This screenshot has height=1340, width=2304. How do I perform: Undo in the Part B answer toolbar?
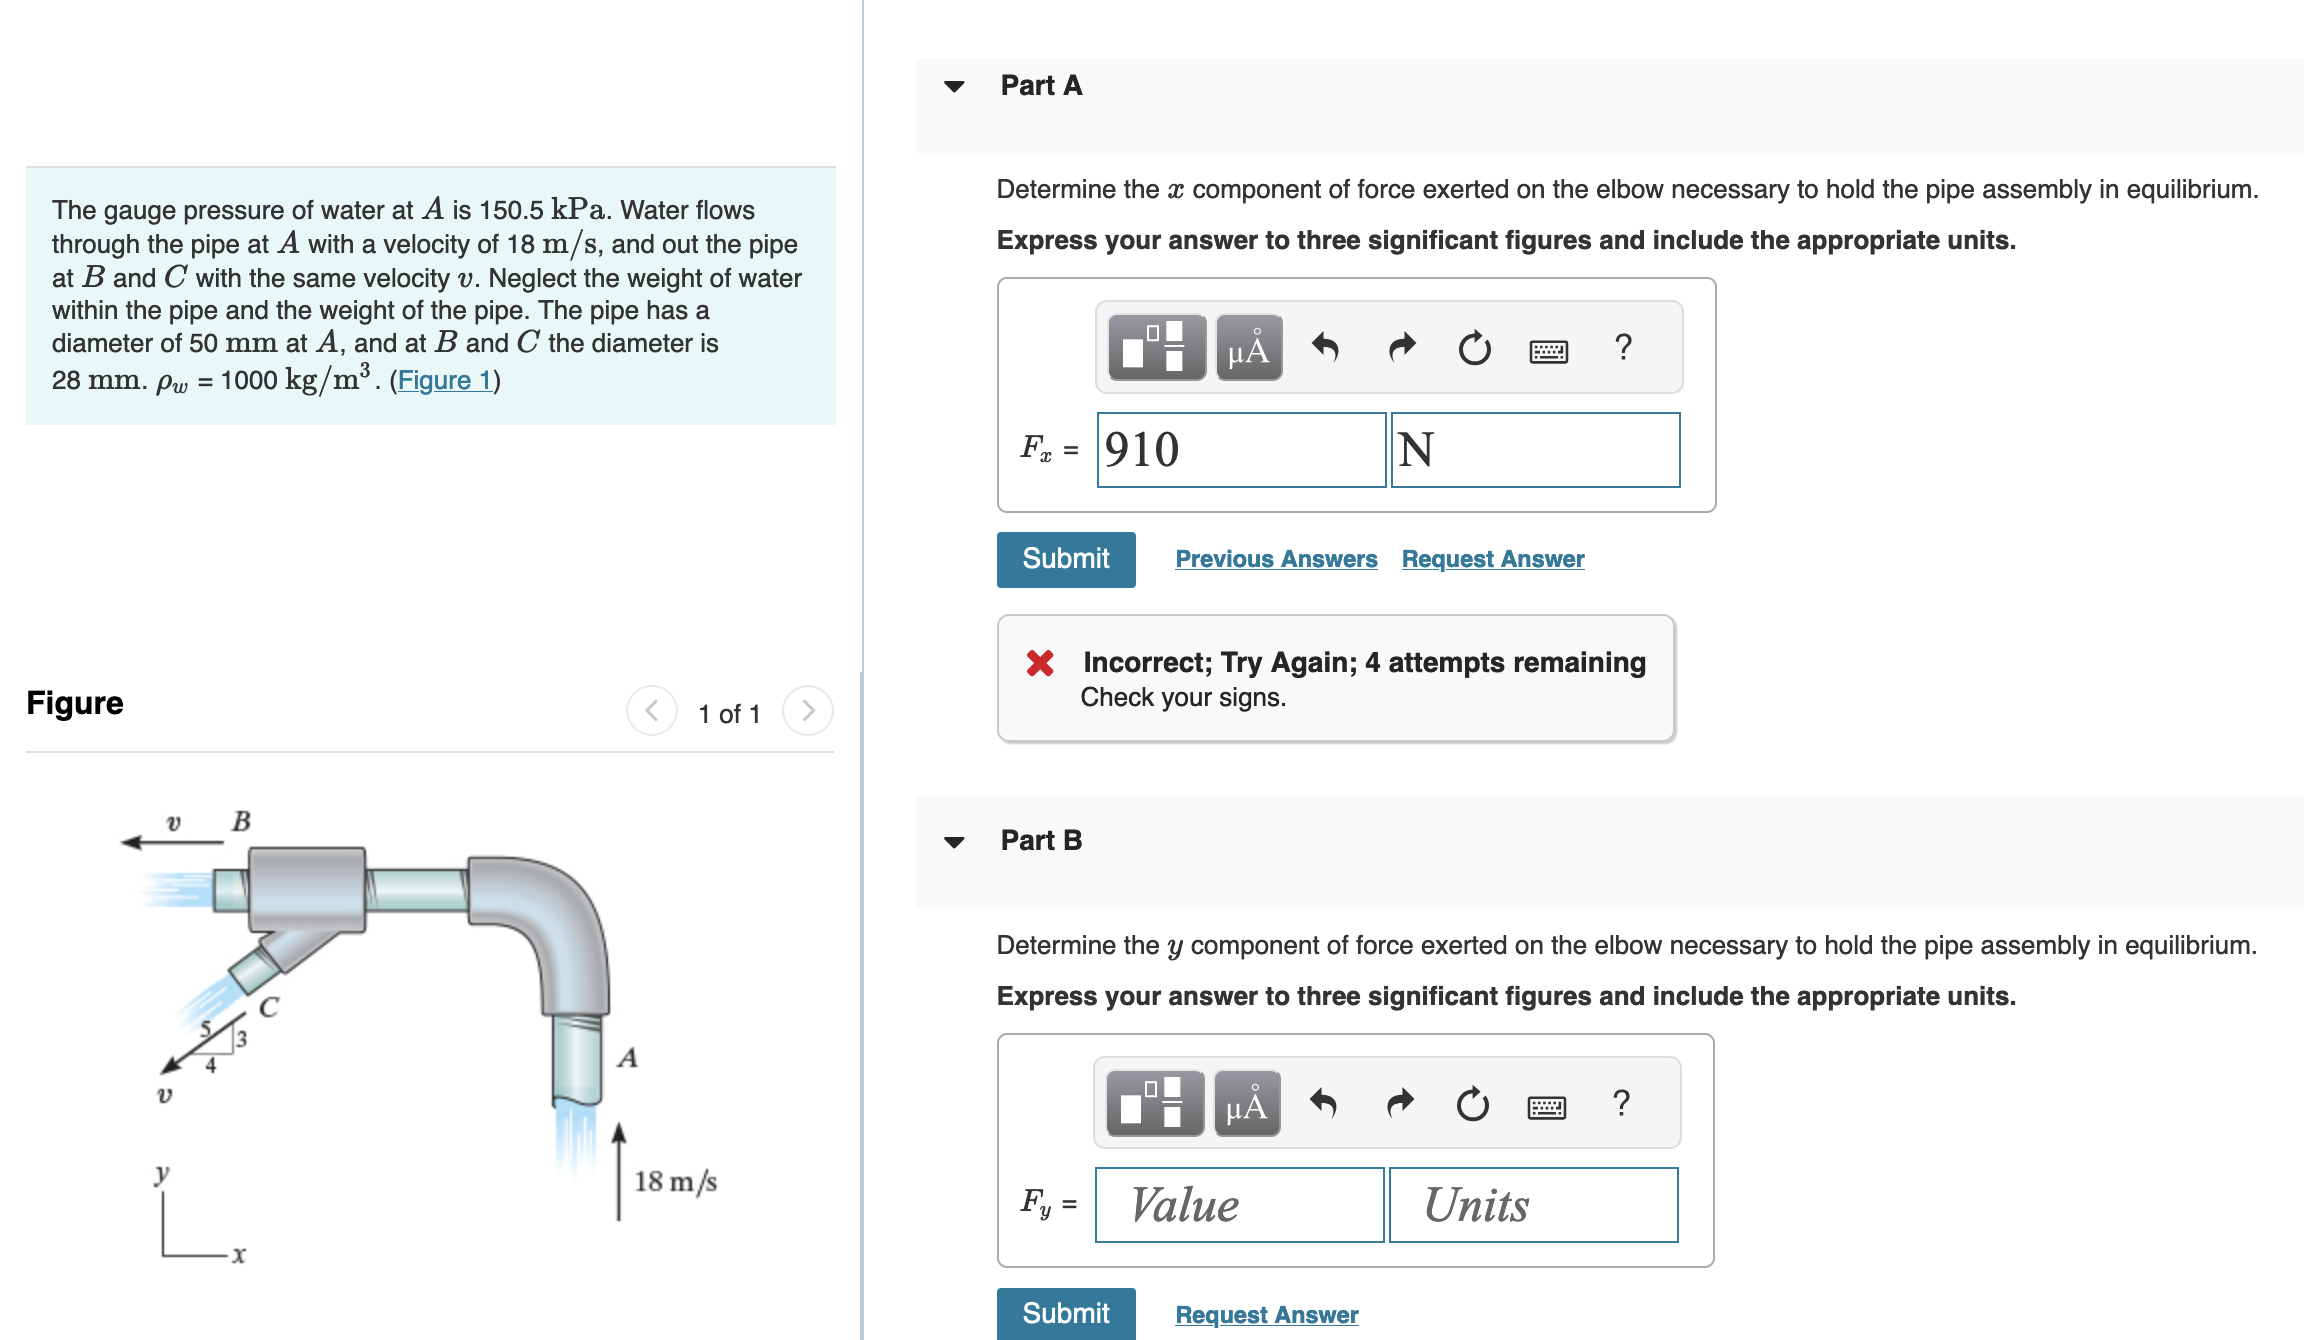tap(1327, 1103)
